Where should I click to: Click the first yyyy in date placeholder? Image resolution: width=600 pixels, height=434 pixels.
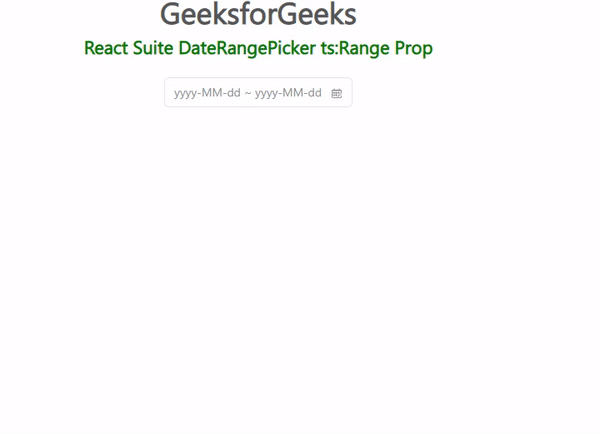pyautogui.click(x=186, y=94)
